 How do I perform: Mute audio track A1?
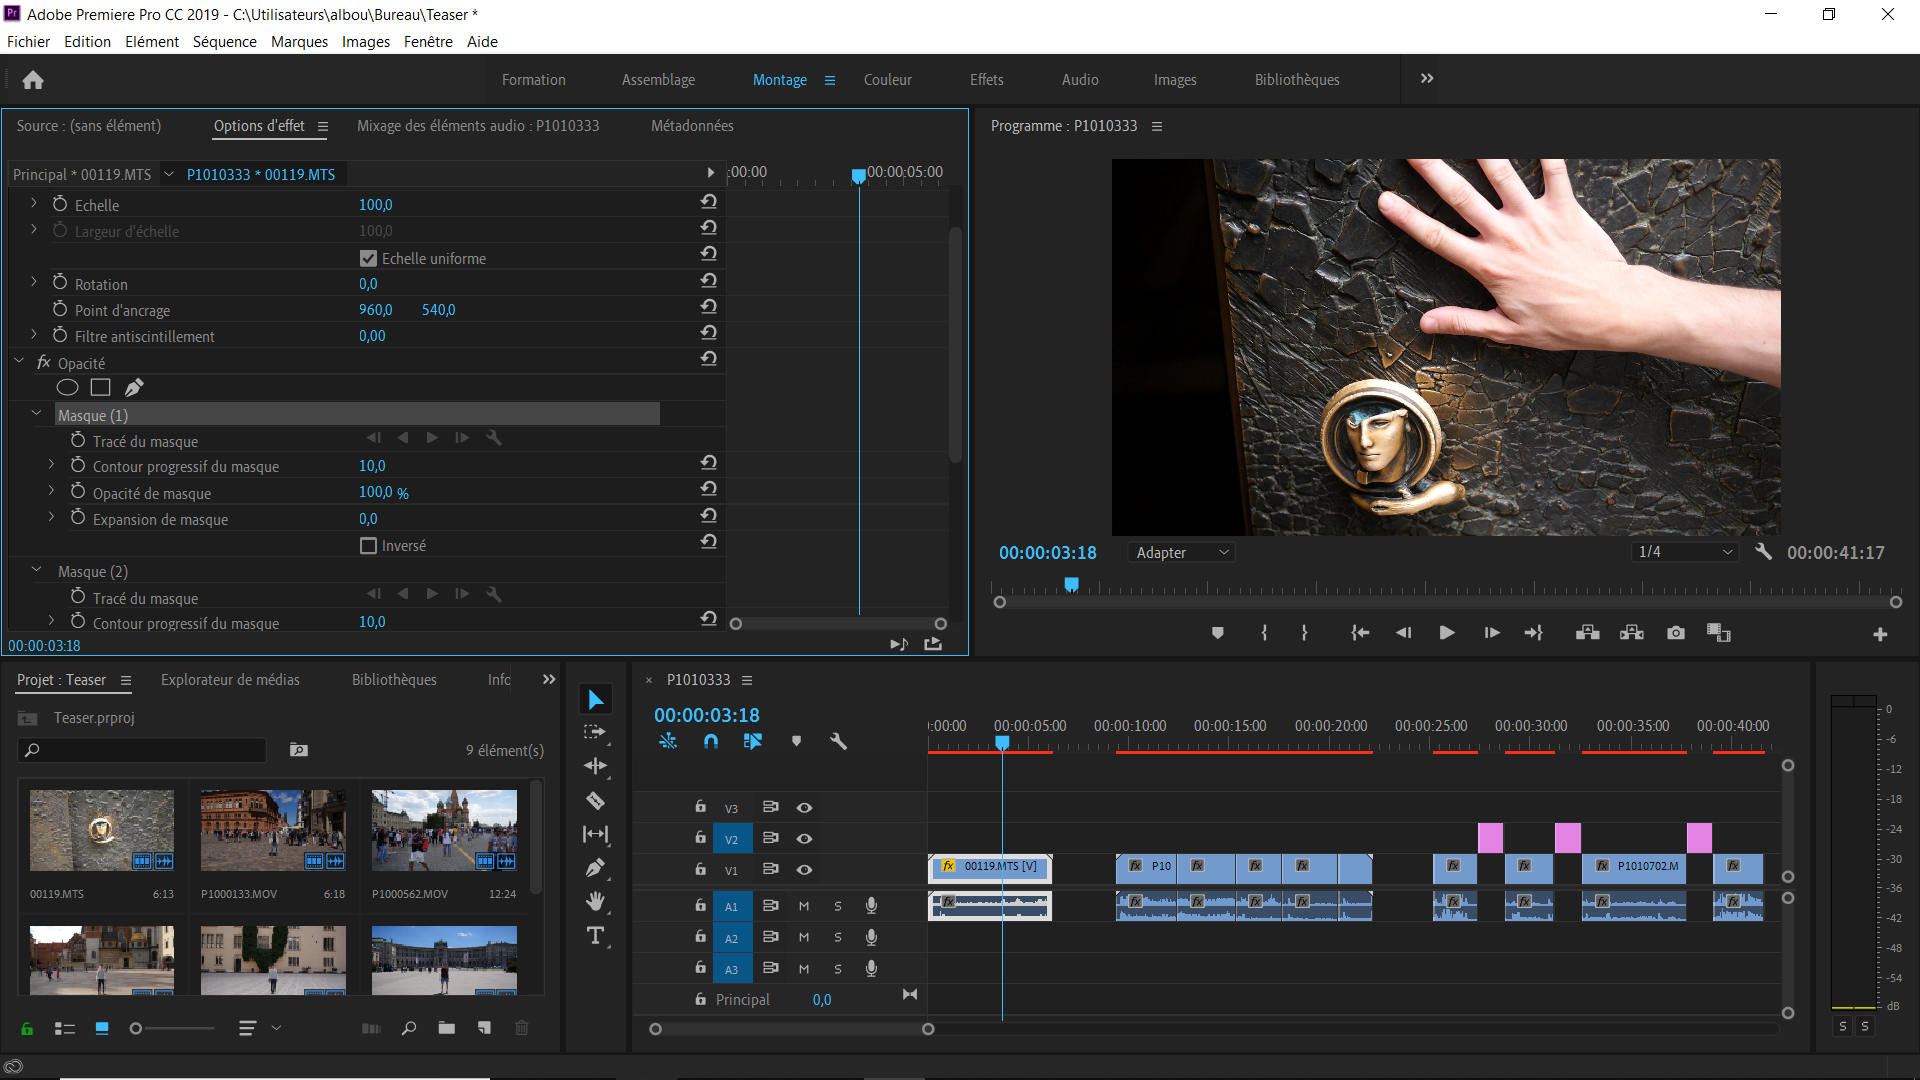click(x=804, y=906)
